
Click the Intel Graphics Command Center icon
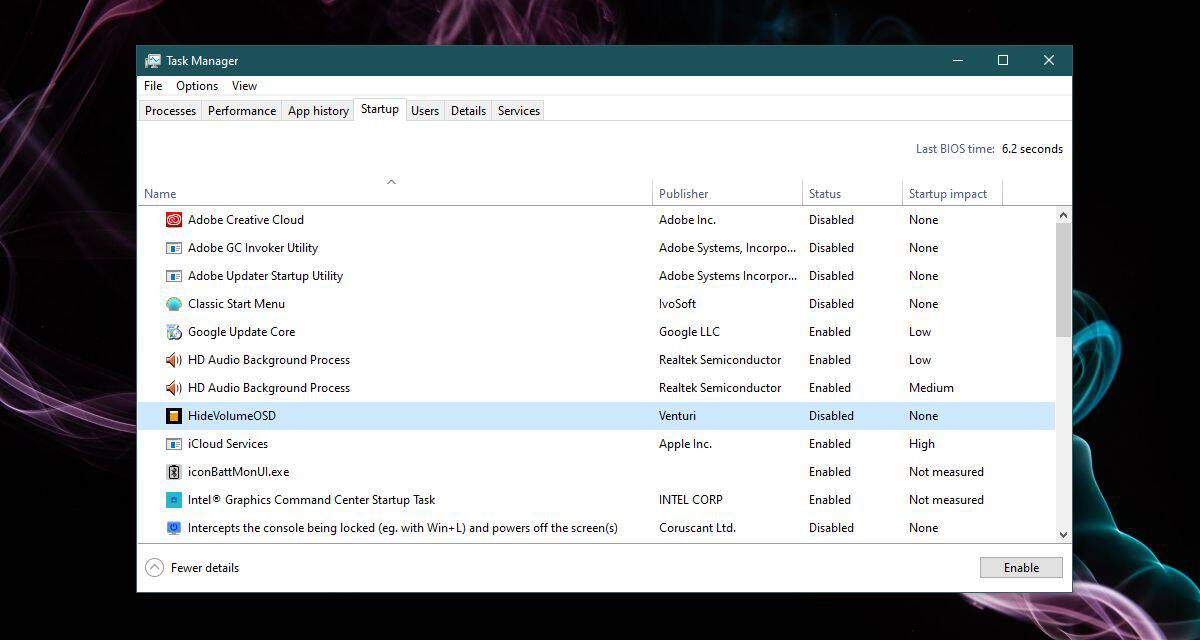click(x=174, y=500)
